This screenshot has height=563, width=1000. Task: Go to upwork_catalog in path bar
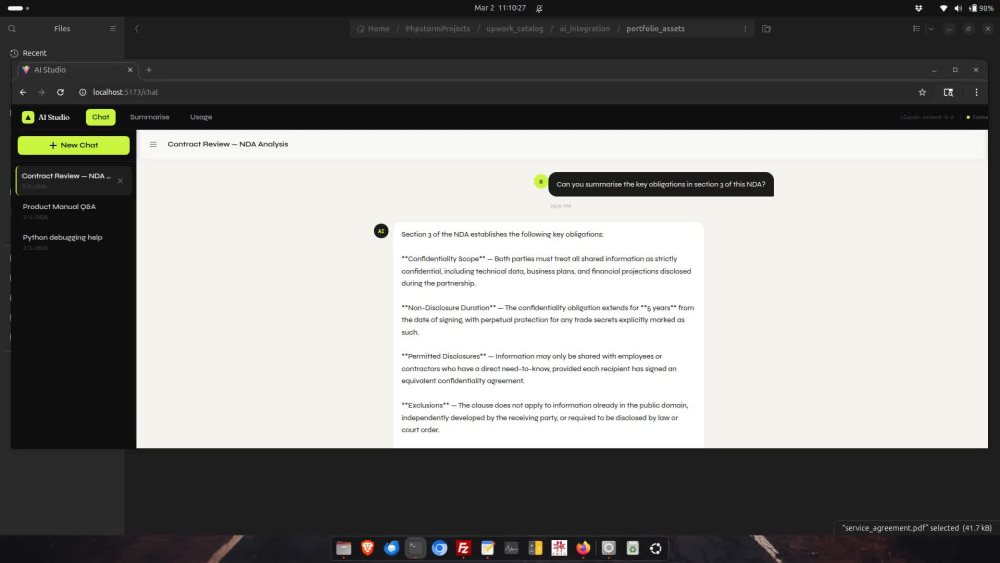pyautogui.click(x=515, y=29)
